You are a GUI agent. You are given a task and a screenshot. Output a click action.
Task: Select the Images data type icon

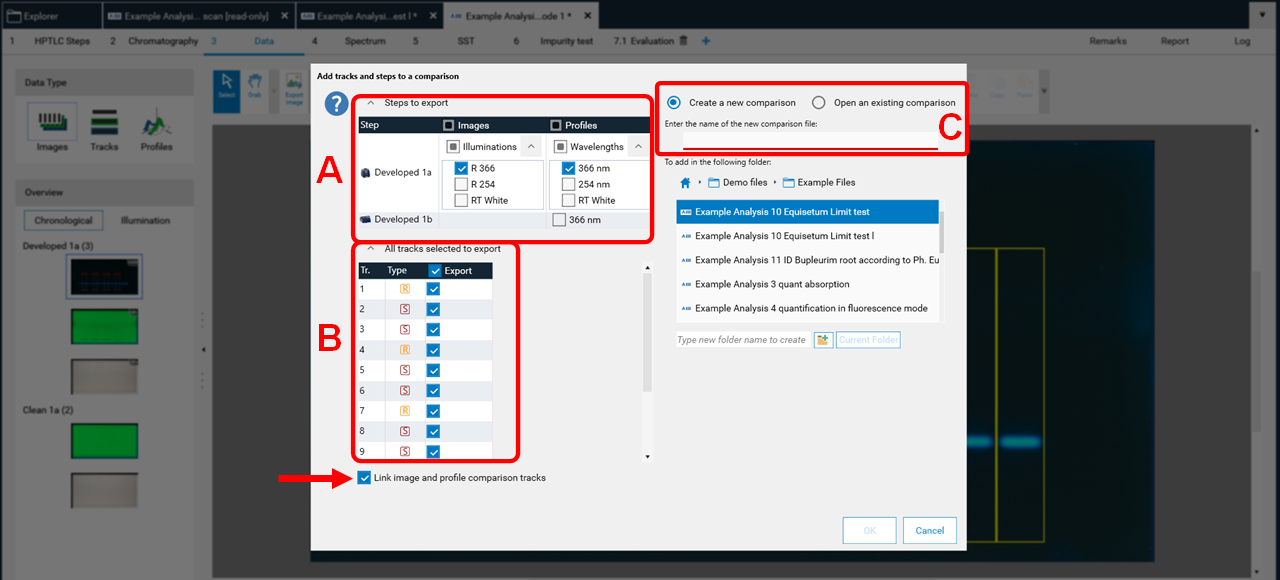[x=52, y=127]
